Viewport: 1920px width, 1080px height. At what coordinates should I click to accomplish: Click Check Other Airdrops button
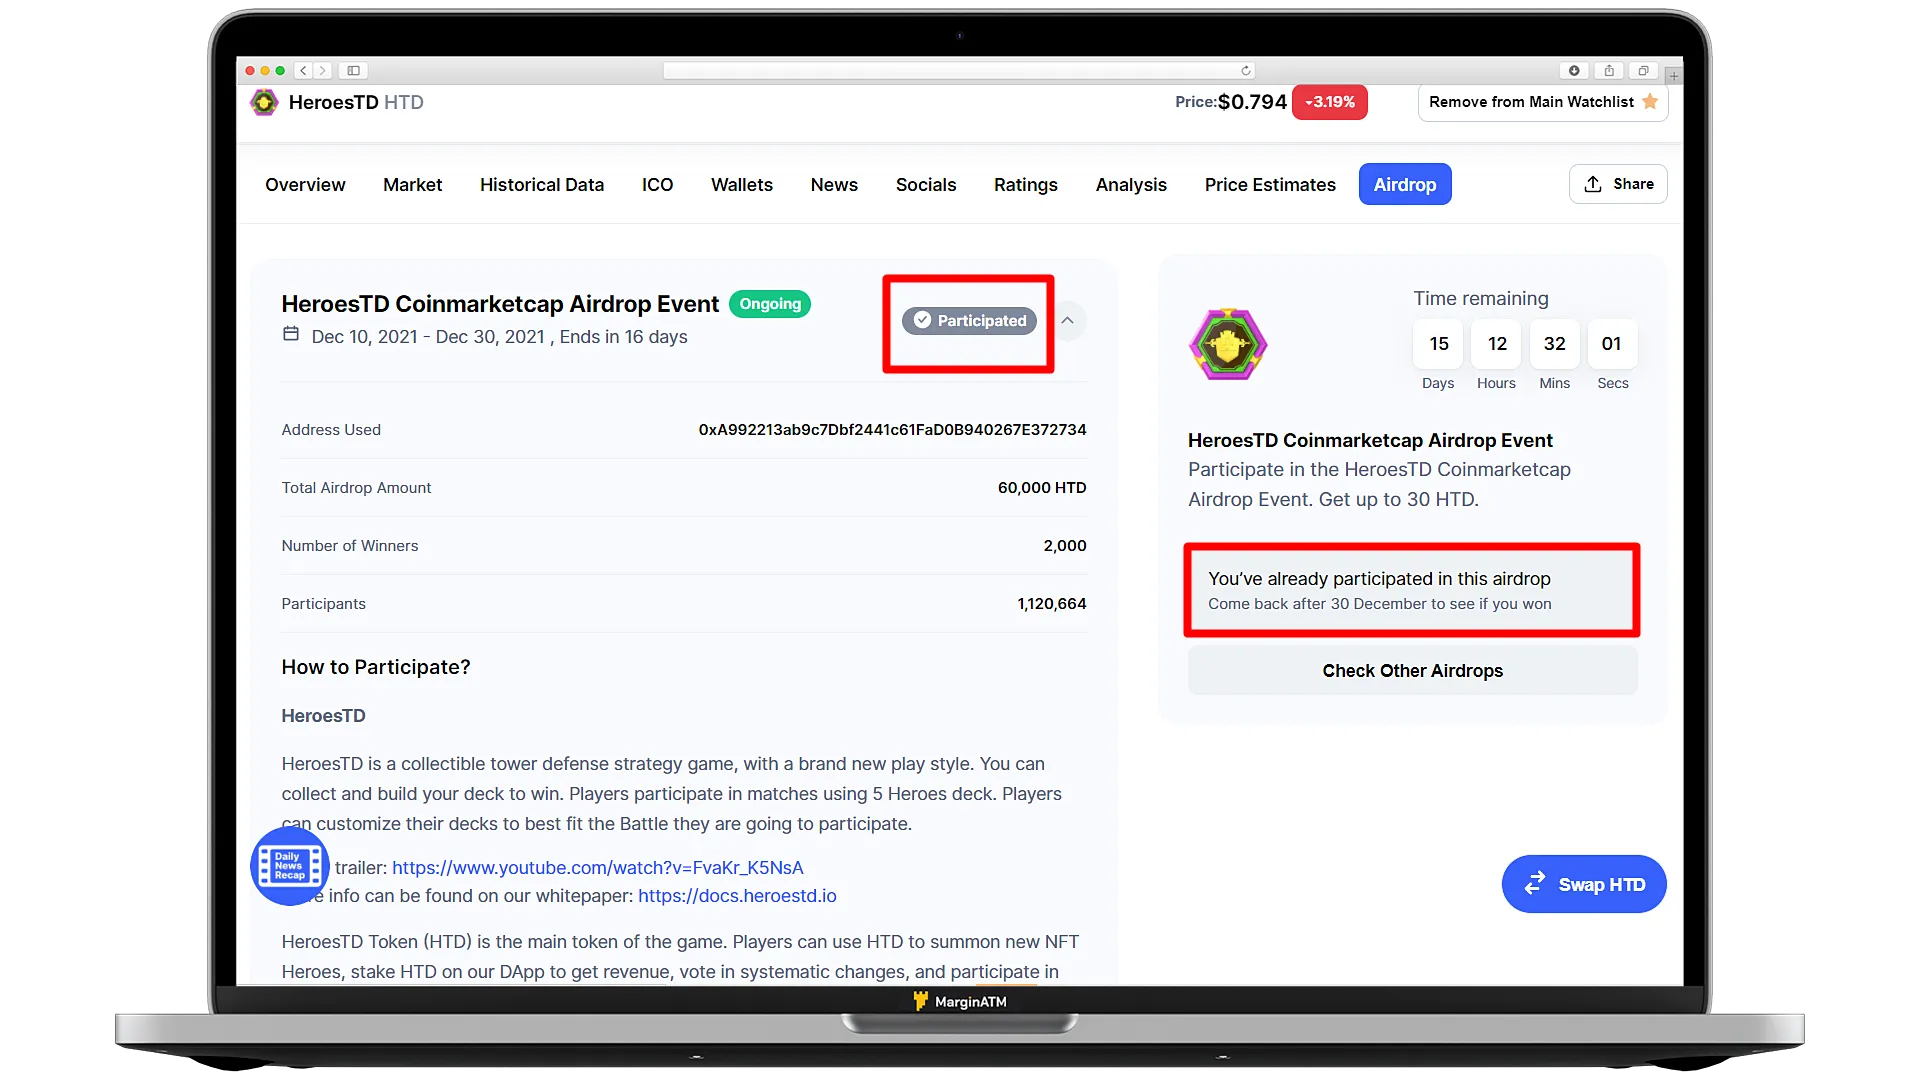[x=1413, y=671]
